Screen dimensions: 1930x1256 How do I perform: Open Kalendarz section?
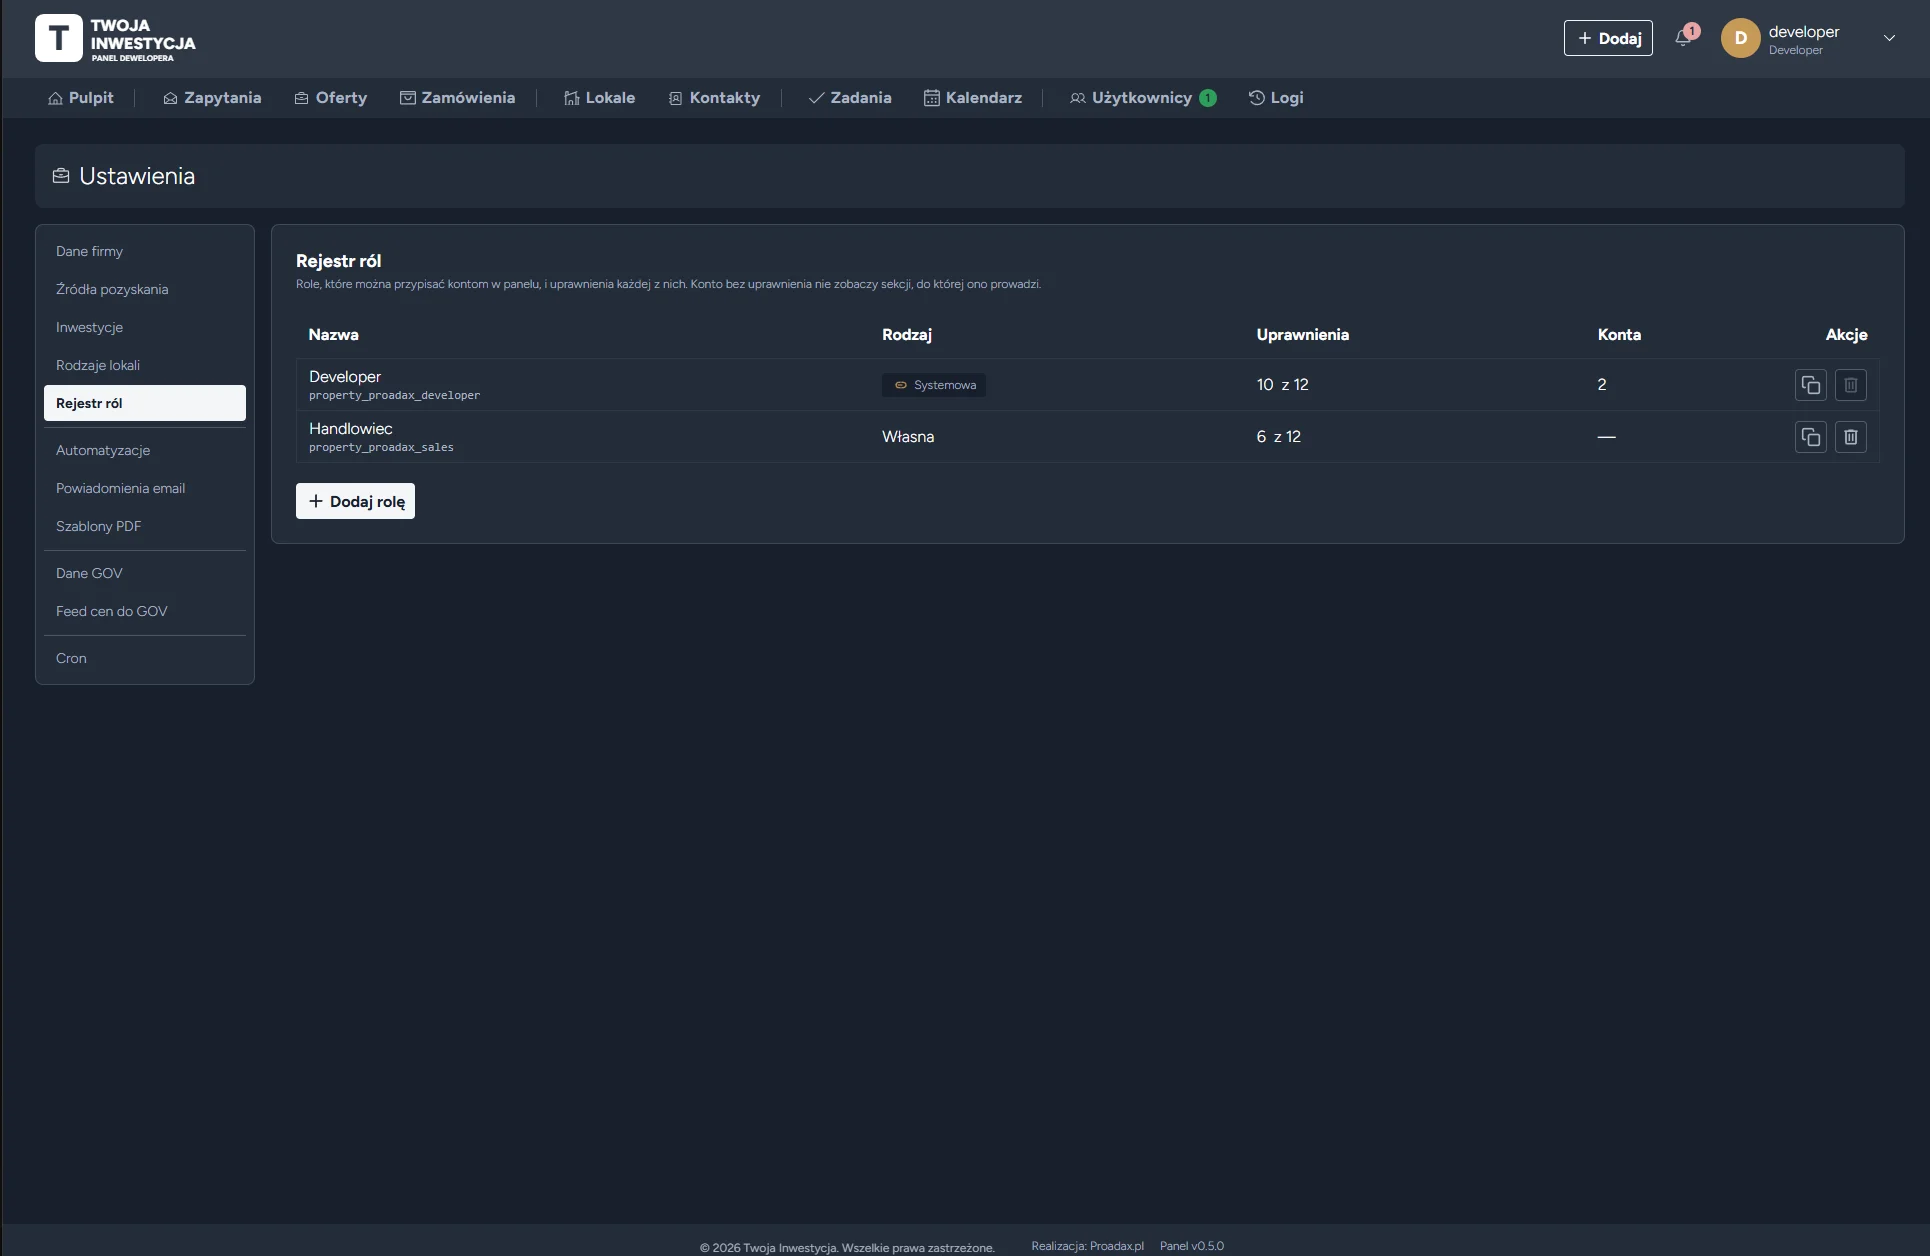pos(973,98)
